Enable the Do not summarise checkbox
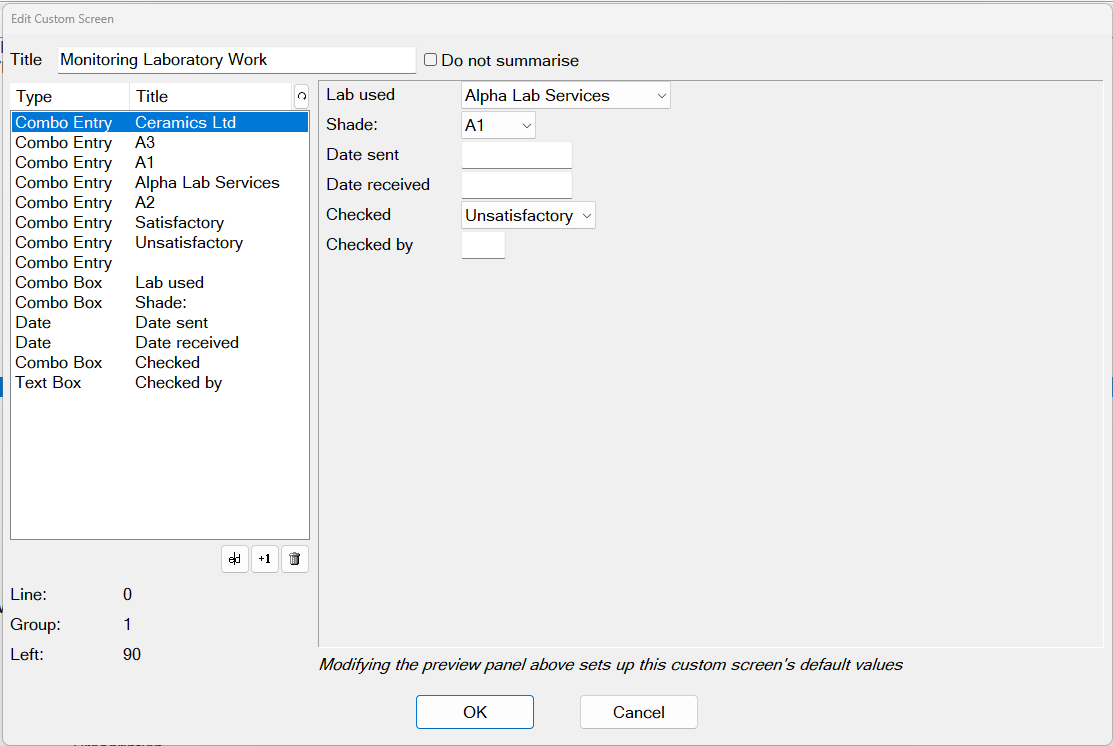Screen dimensions: 1113x746 [x=430, y=60]
